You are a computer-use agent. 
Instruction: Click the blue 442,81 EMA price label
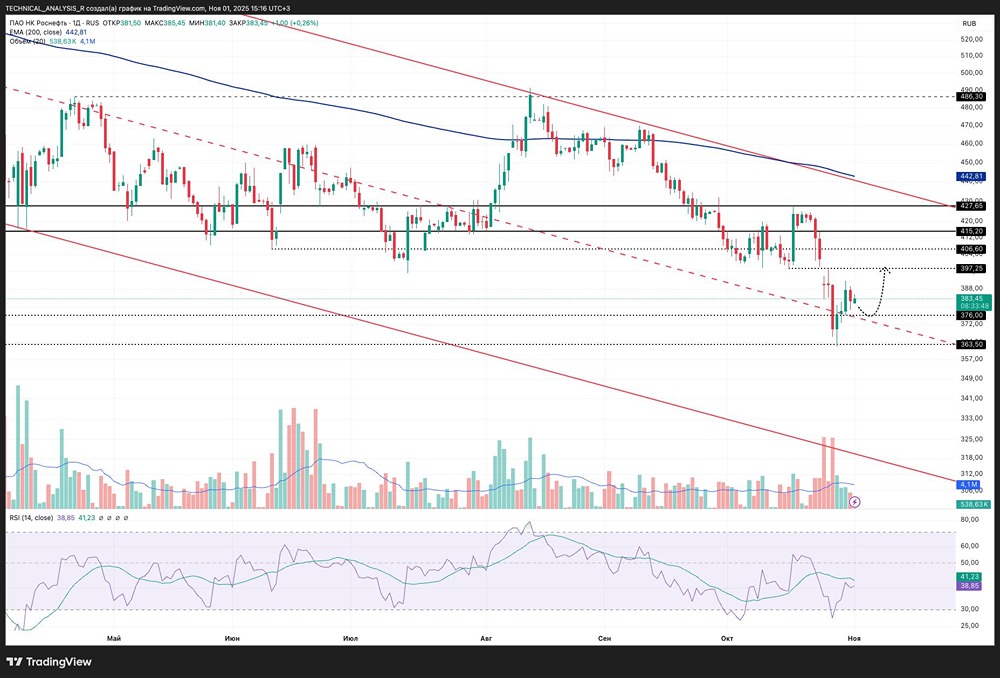(972, 176)
